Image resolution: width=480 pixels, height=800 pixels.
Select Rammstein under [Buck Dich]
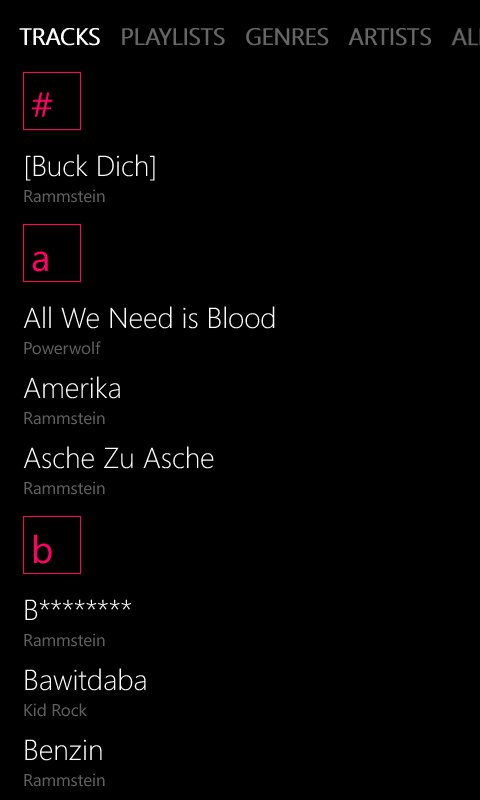[64, 196]
